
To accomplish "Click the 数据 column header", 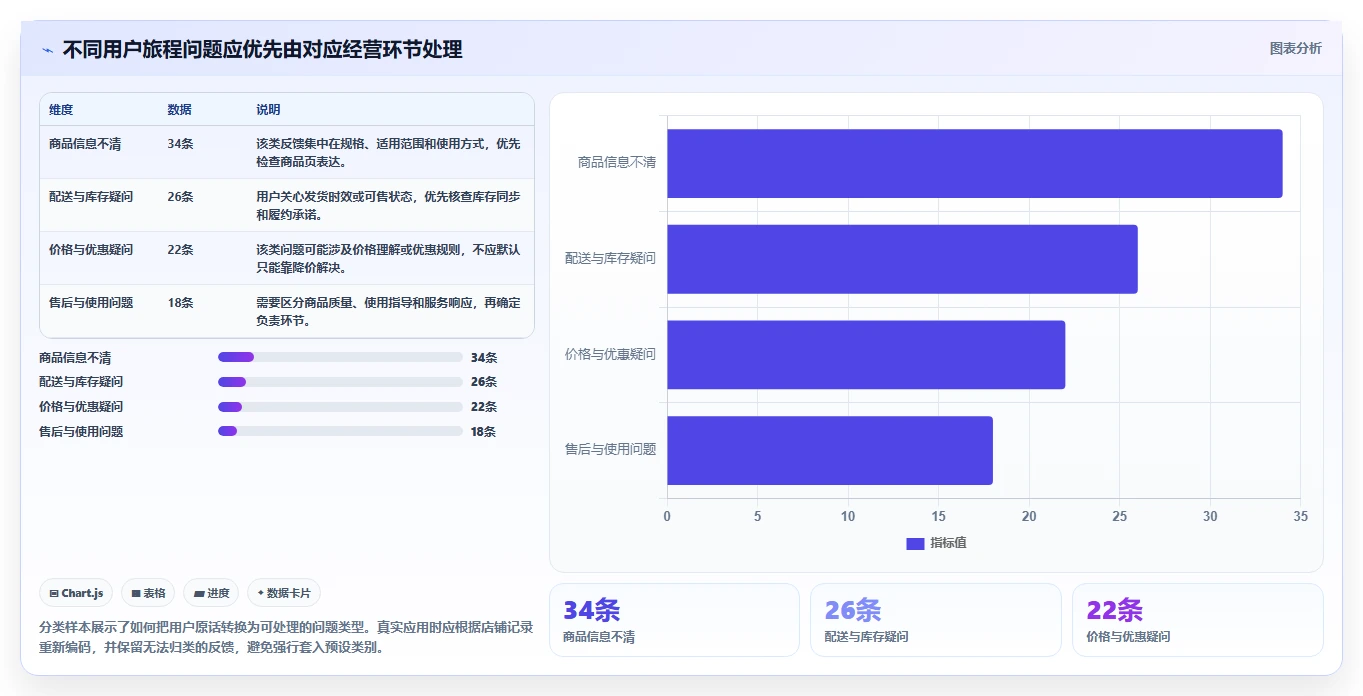I will (180, 110).
